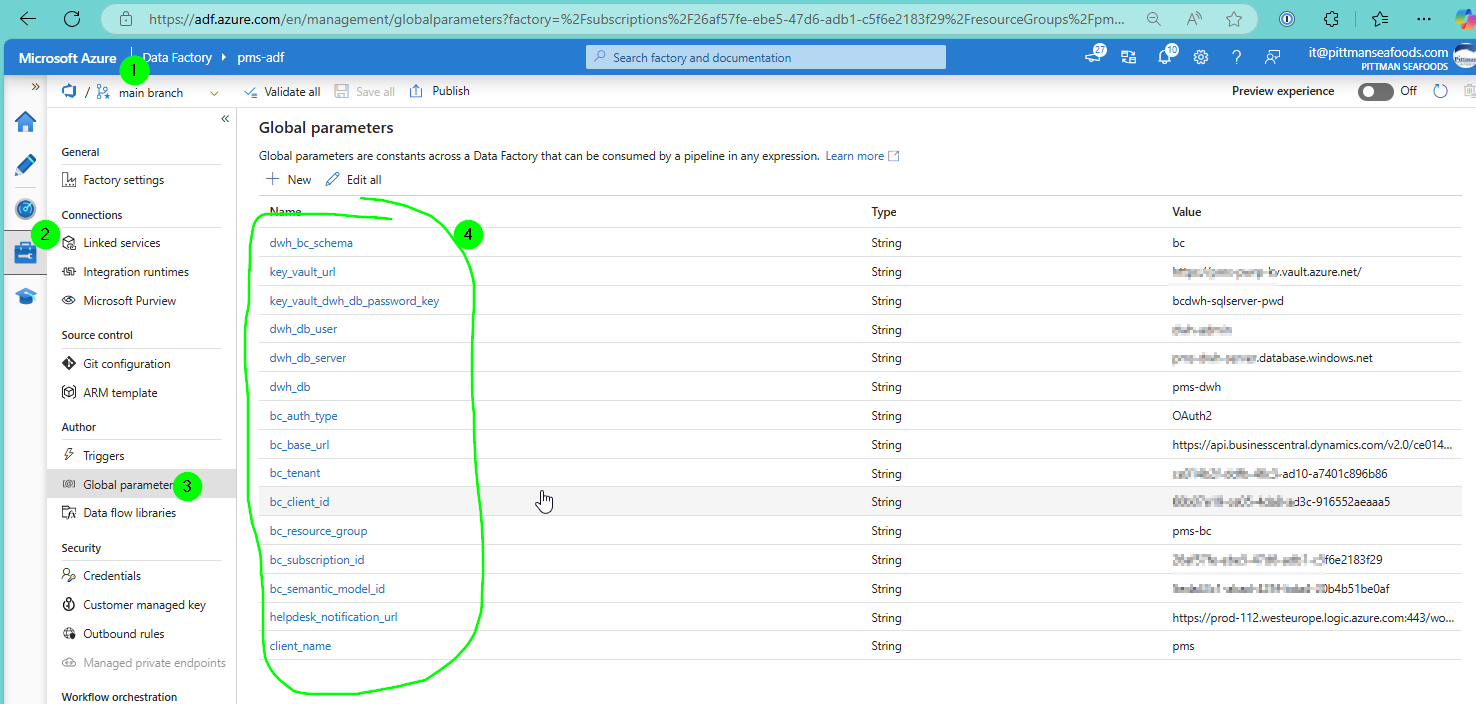Viewport: 1476px width, 704px height.
Task: Open the Monitor gauge hub icon
Action: tap(25, 209)
